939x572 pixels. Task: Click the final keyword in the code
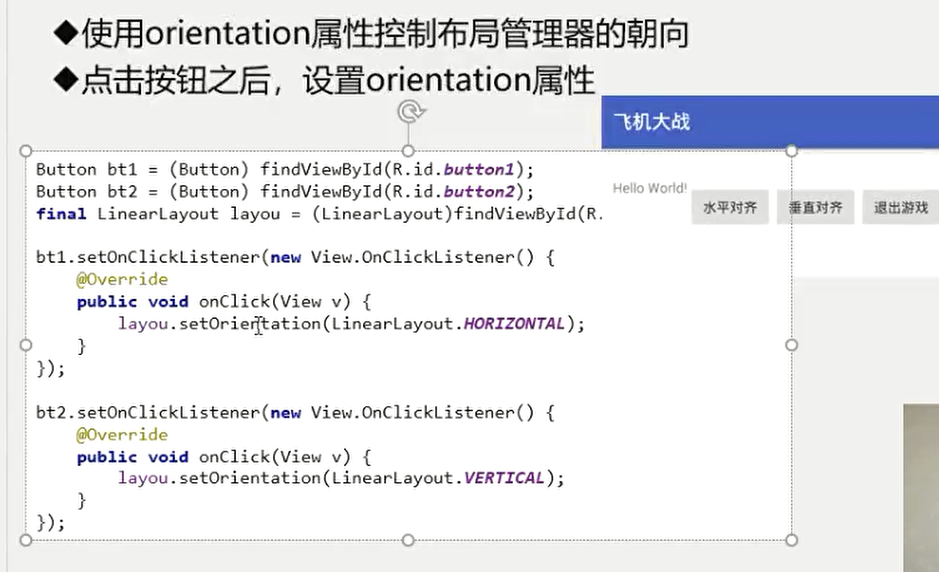(61, 214)
